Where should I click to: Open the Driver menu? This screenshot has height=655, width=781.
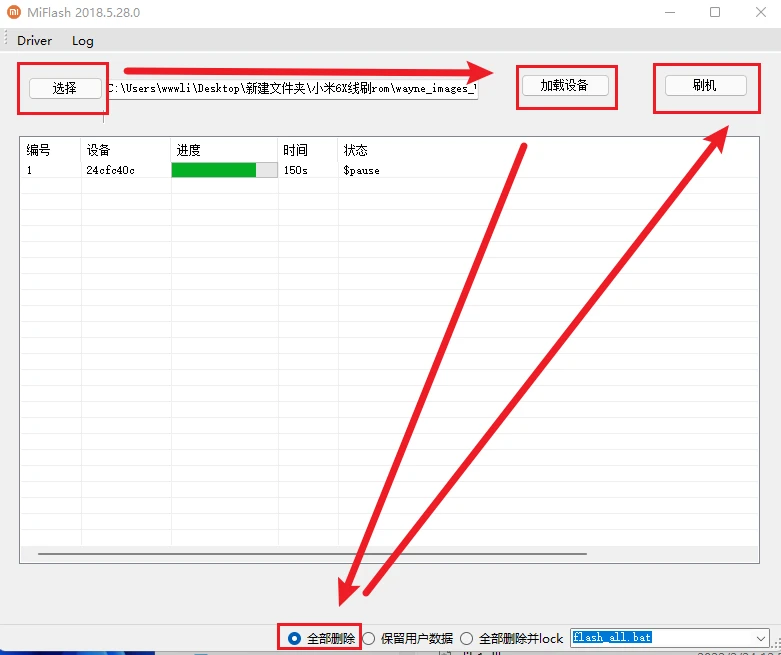click(34, 41)
